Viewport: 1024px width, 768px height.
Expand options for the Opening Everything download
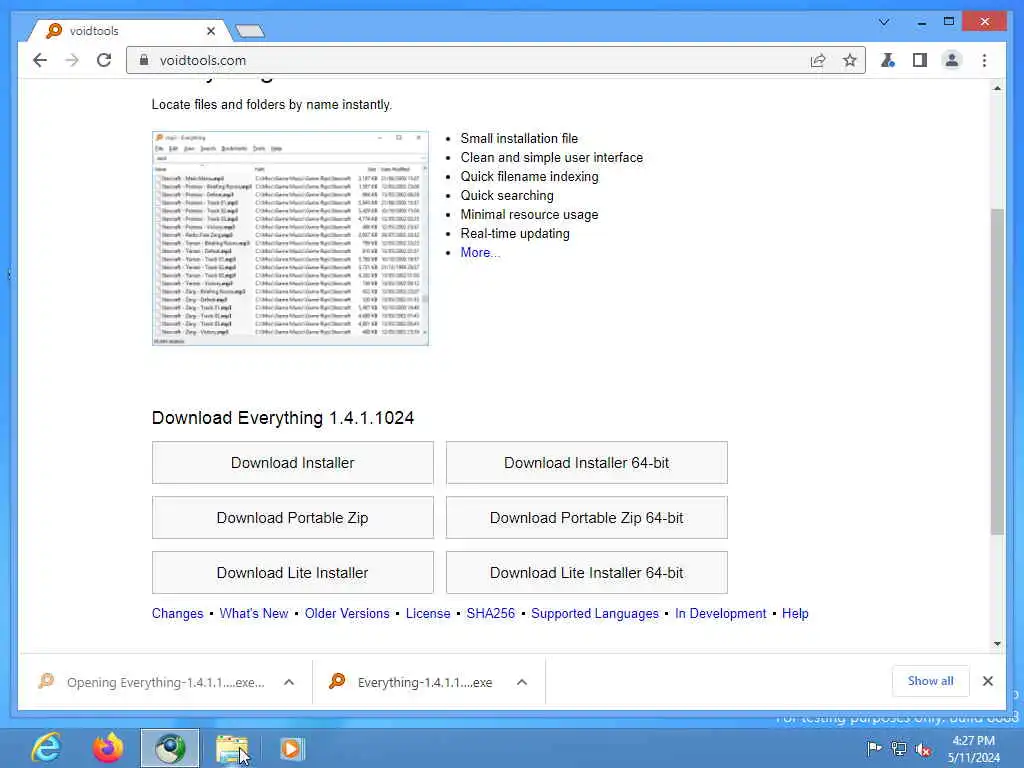289,682
